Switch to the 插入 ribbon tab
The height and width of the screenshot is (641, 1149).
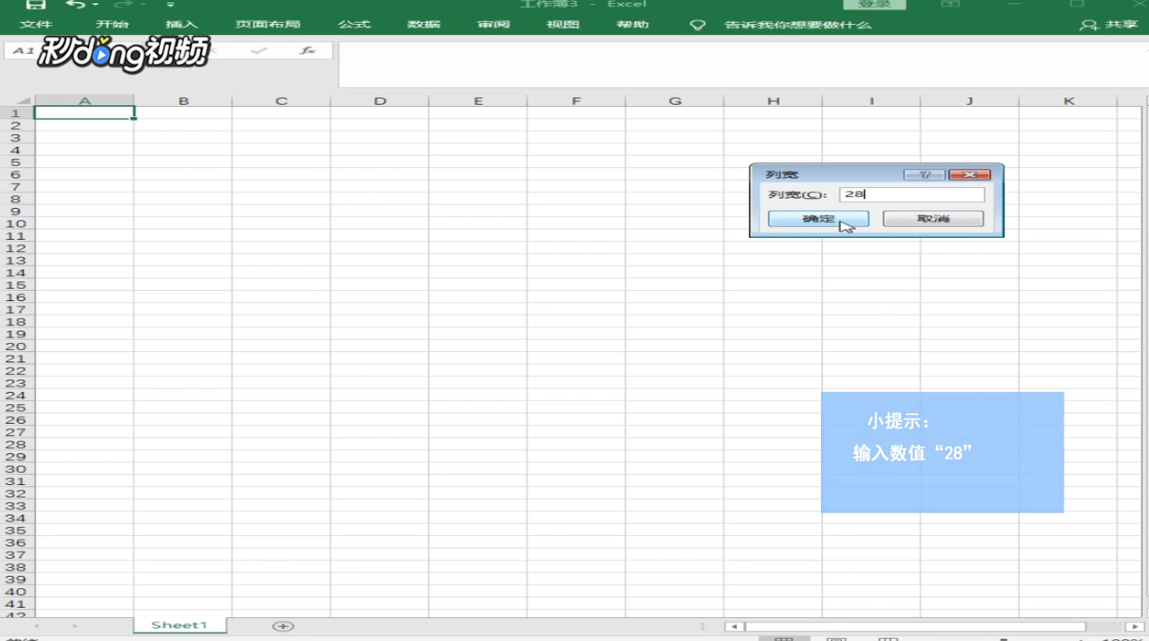click(x=182, y=24)
